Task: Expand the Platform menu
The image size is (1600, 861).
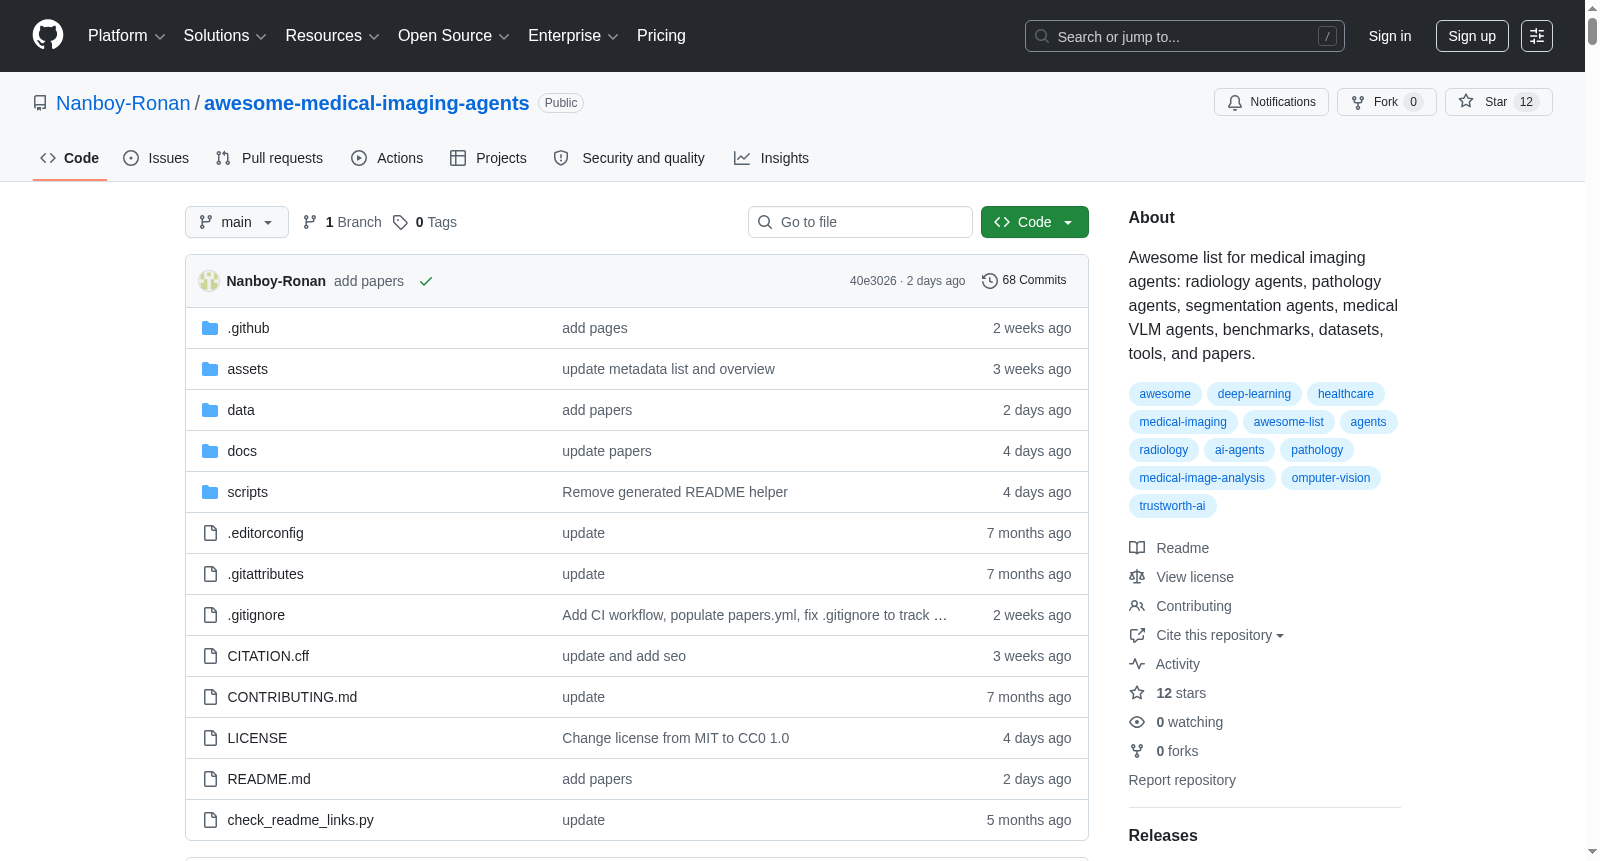Action: click(x=126, y=36)
